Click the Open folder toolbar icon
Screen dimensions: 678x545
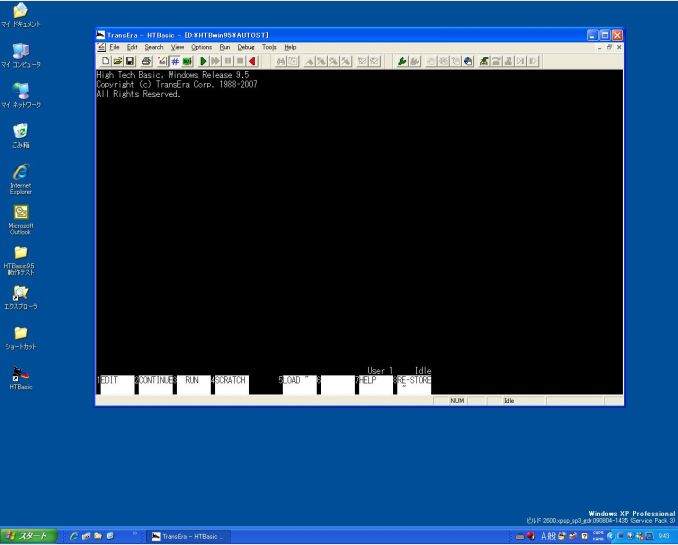point(118,61)
